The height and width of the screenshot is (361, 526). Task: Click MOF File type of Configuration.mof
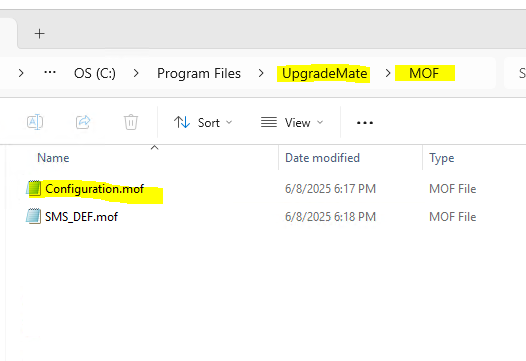pyautogui.click(x=453, y=189)
